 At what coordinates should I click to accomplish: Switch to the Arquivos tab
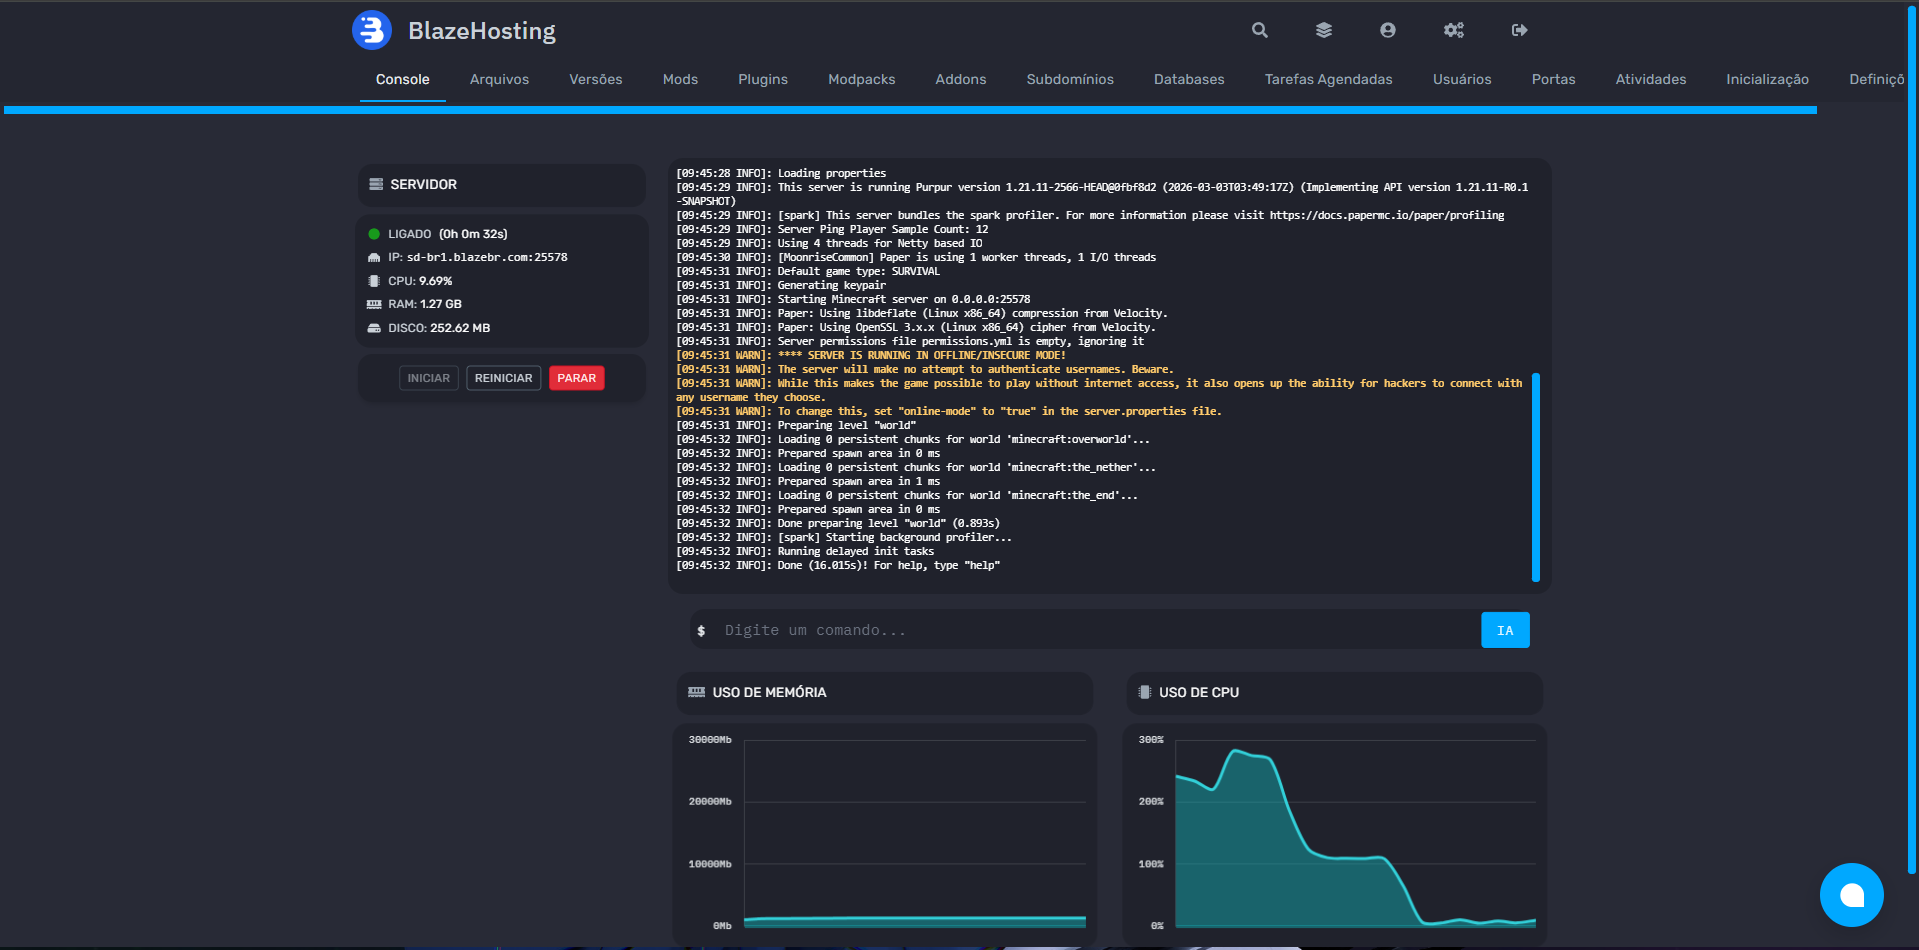click(x=499, y=80)
